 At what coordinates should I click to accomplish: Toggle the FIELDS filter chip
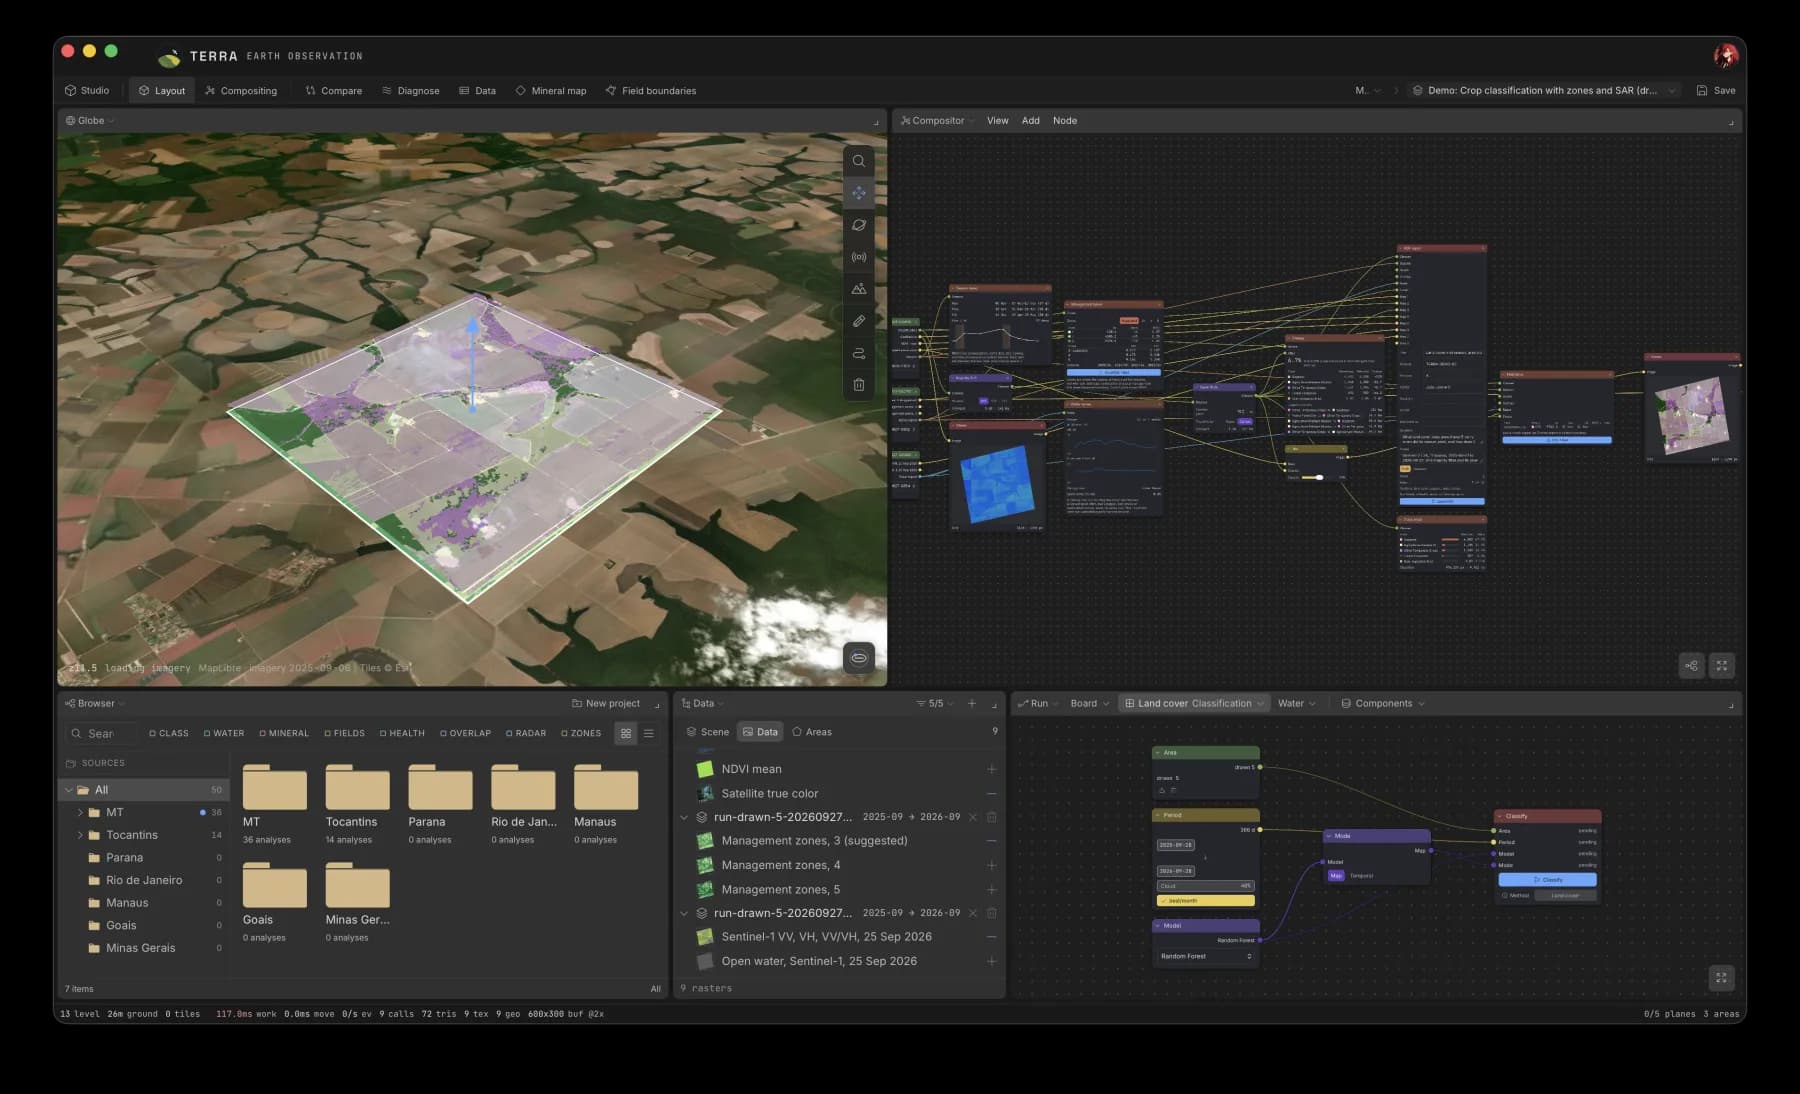[x=345, y=733]
